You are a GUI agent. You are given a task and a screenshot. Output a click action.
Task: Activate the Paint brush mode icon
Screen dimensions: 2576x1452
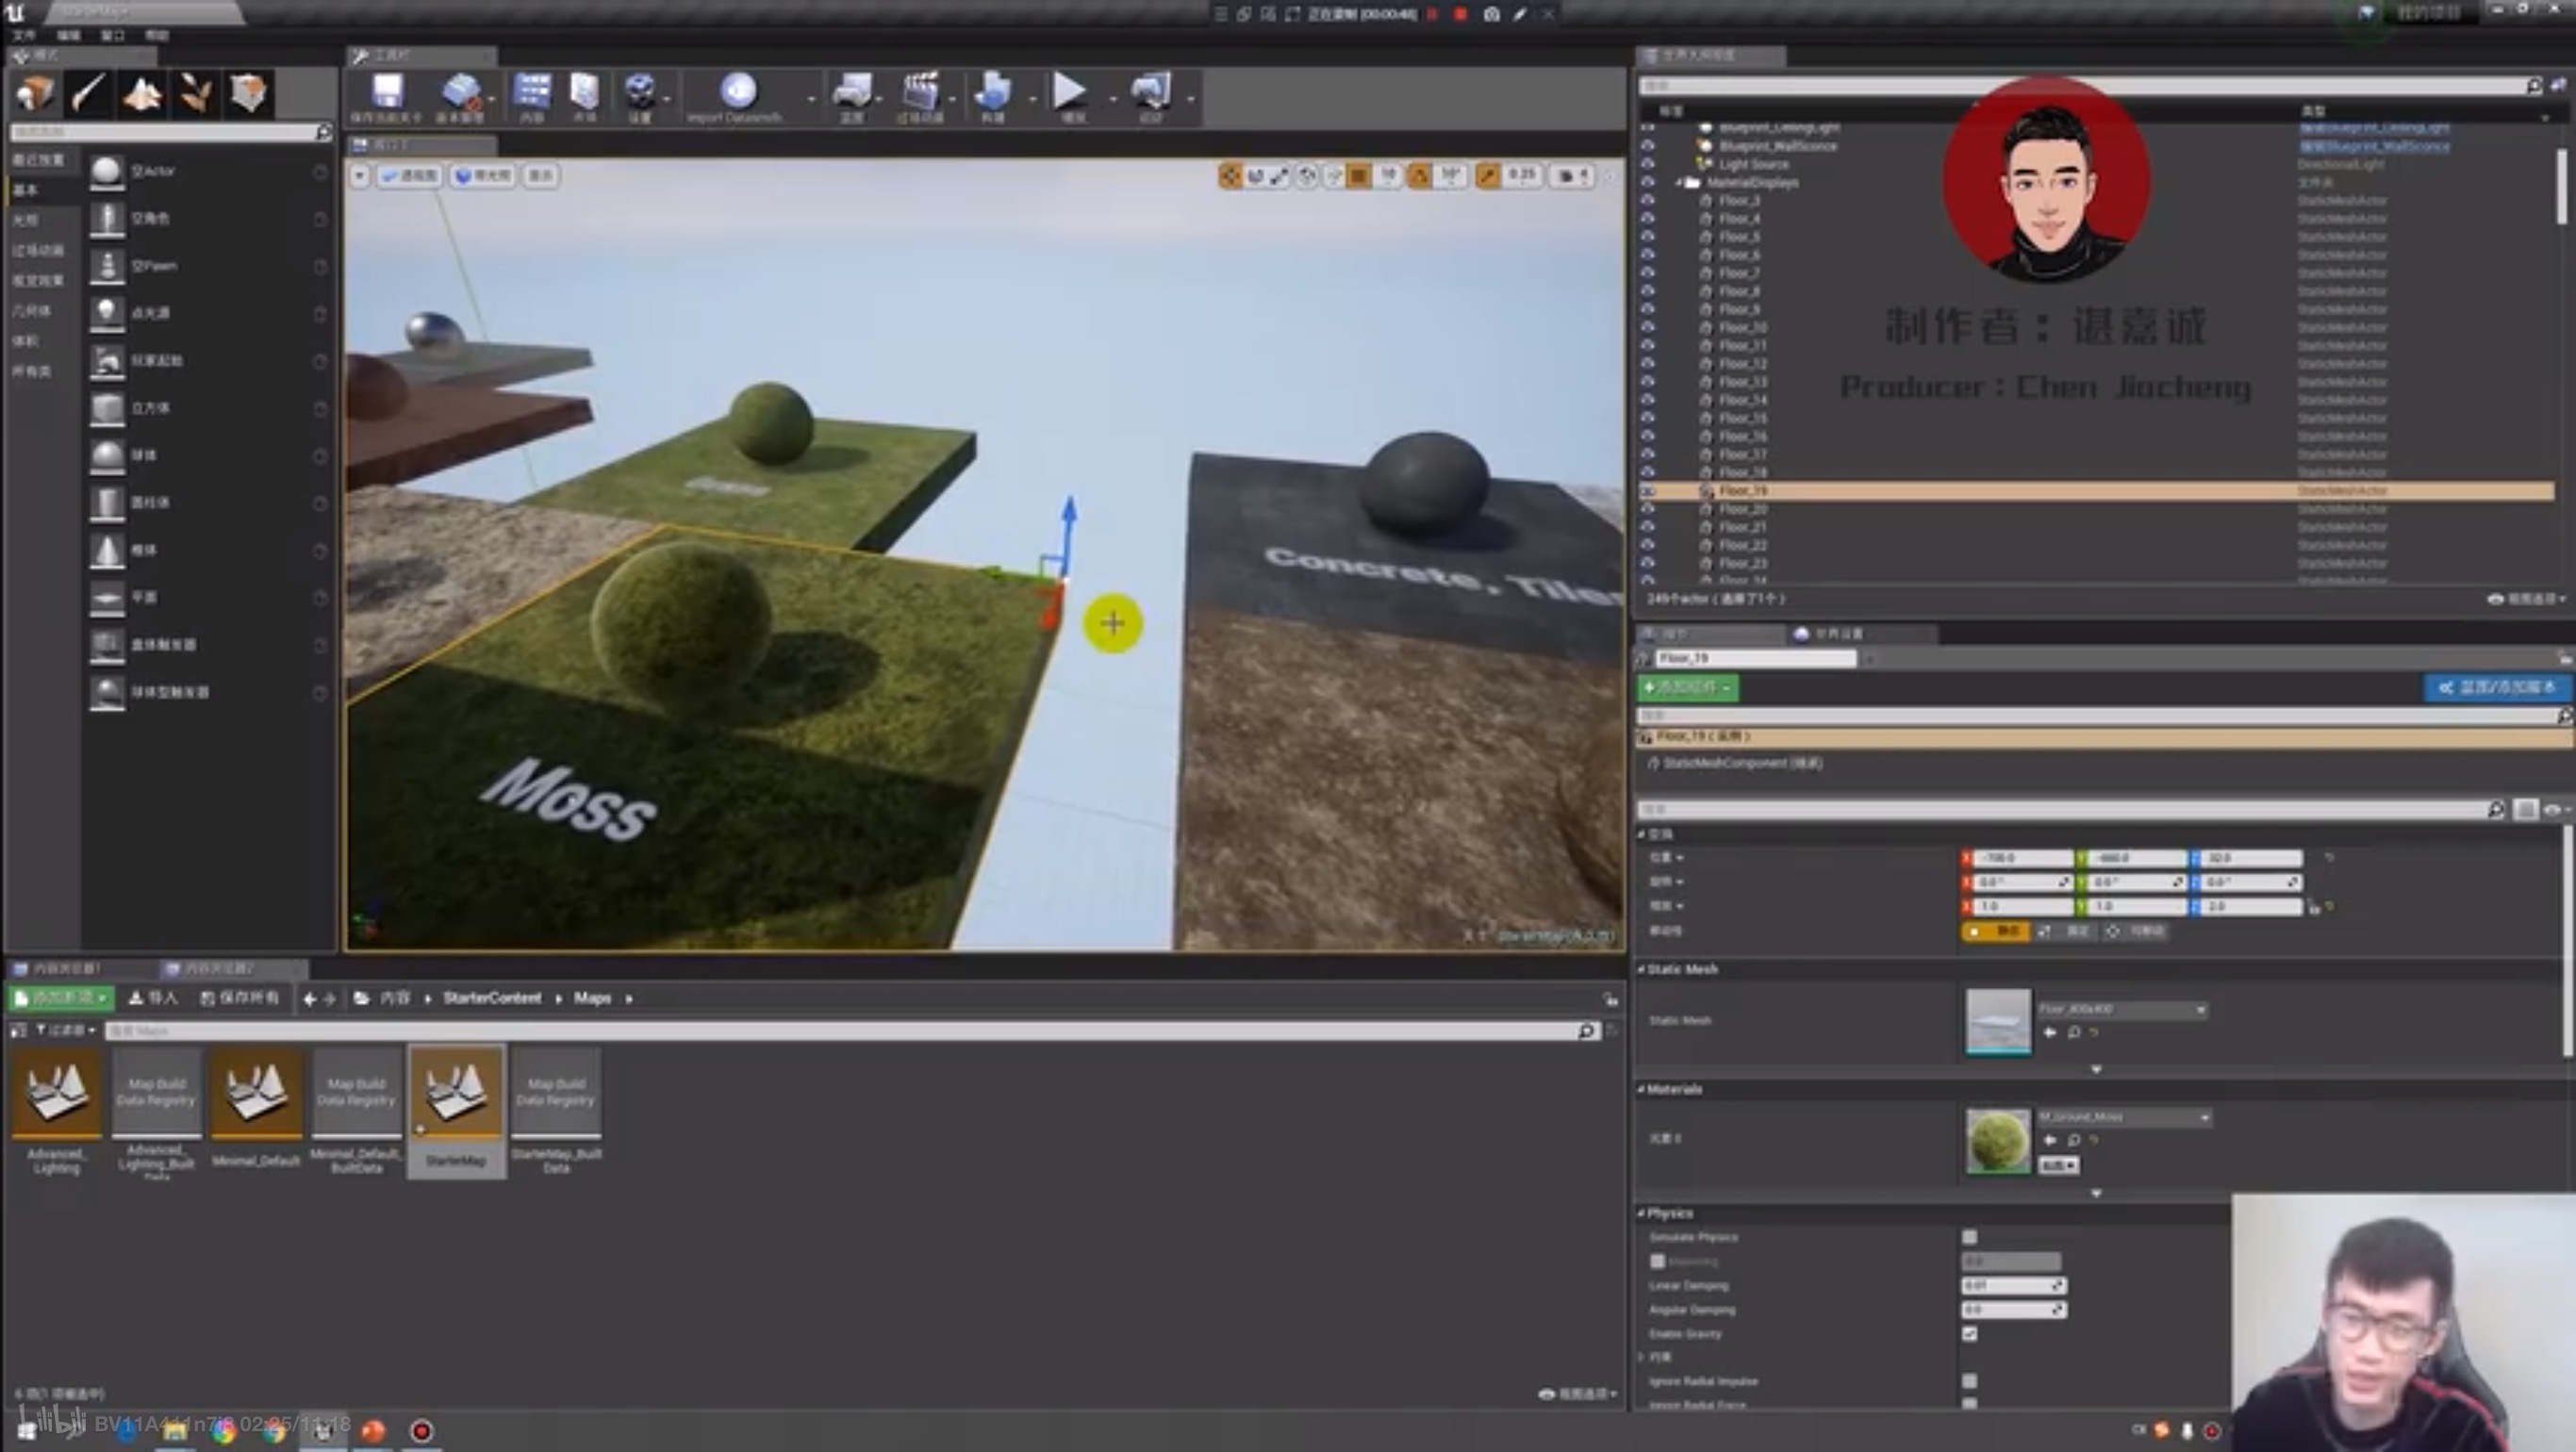[x=89, y=94]
